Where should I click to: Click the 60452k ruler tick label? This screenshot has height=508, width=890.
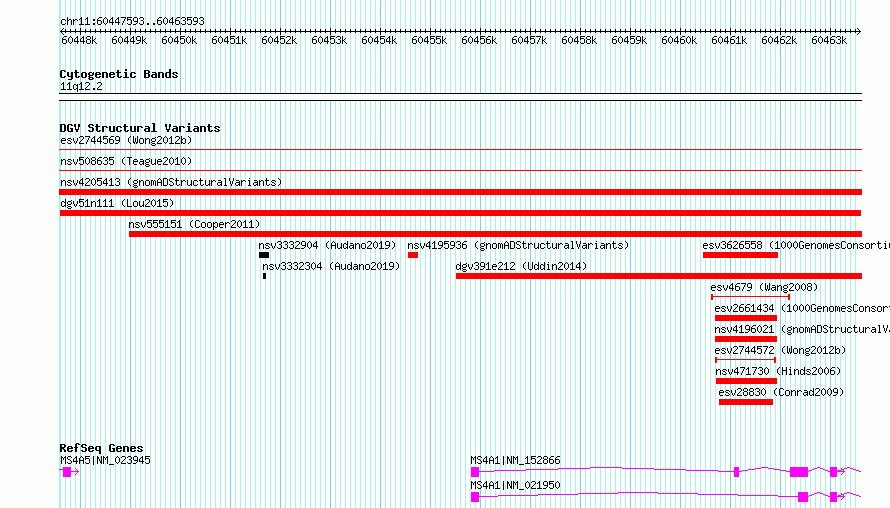(x=279, y=40)
